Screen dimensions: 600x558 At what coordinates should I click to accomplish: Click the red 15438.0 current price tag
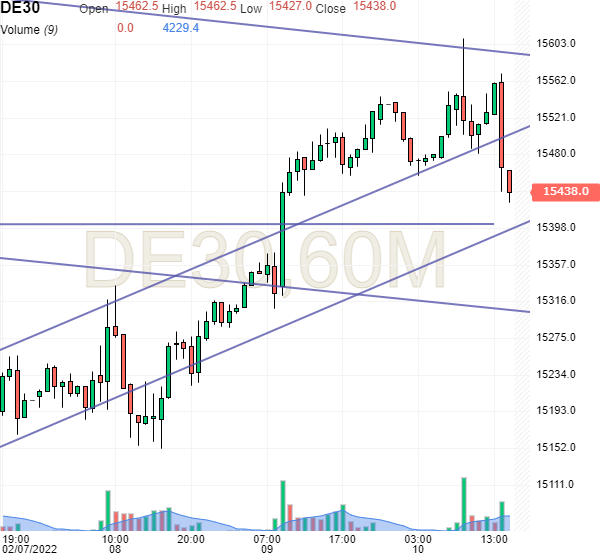565,191
